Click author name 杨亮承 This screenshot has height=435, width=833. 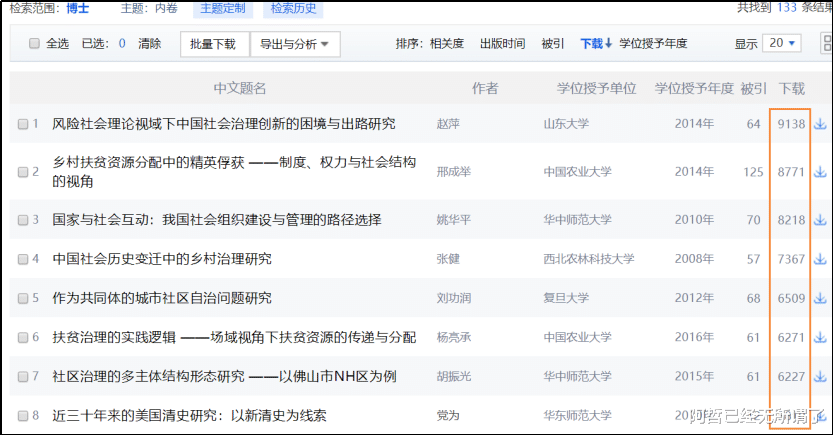click(x=454, y=337)
